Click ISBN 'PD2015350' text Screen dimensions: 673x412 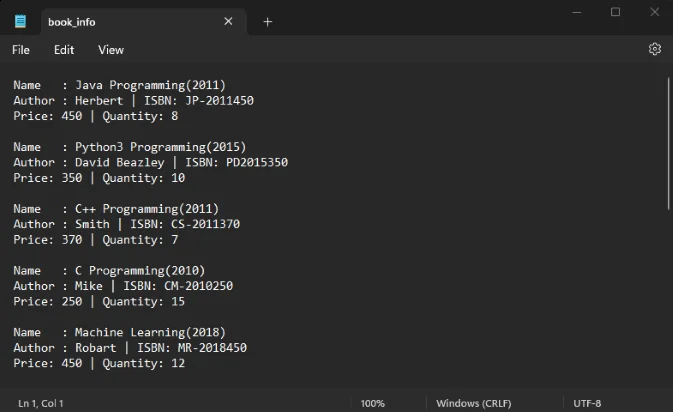coord(257,162)
